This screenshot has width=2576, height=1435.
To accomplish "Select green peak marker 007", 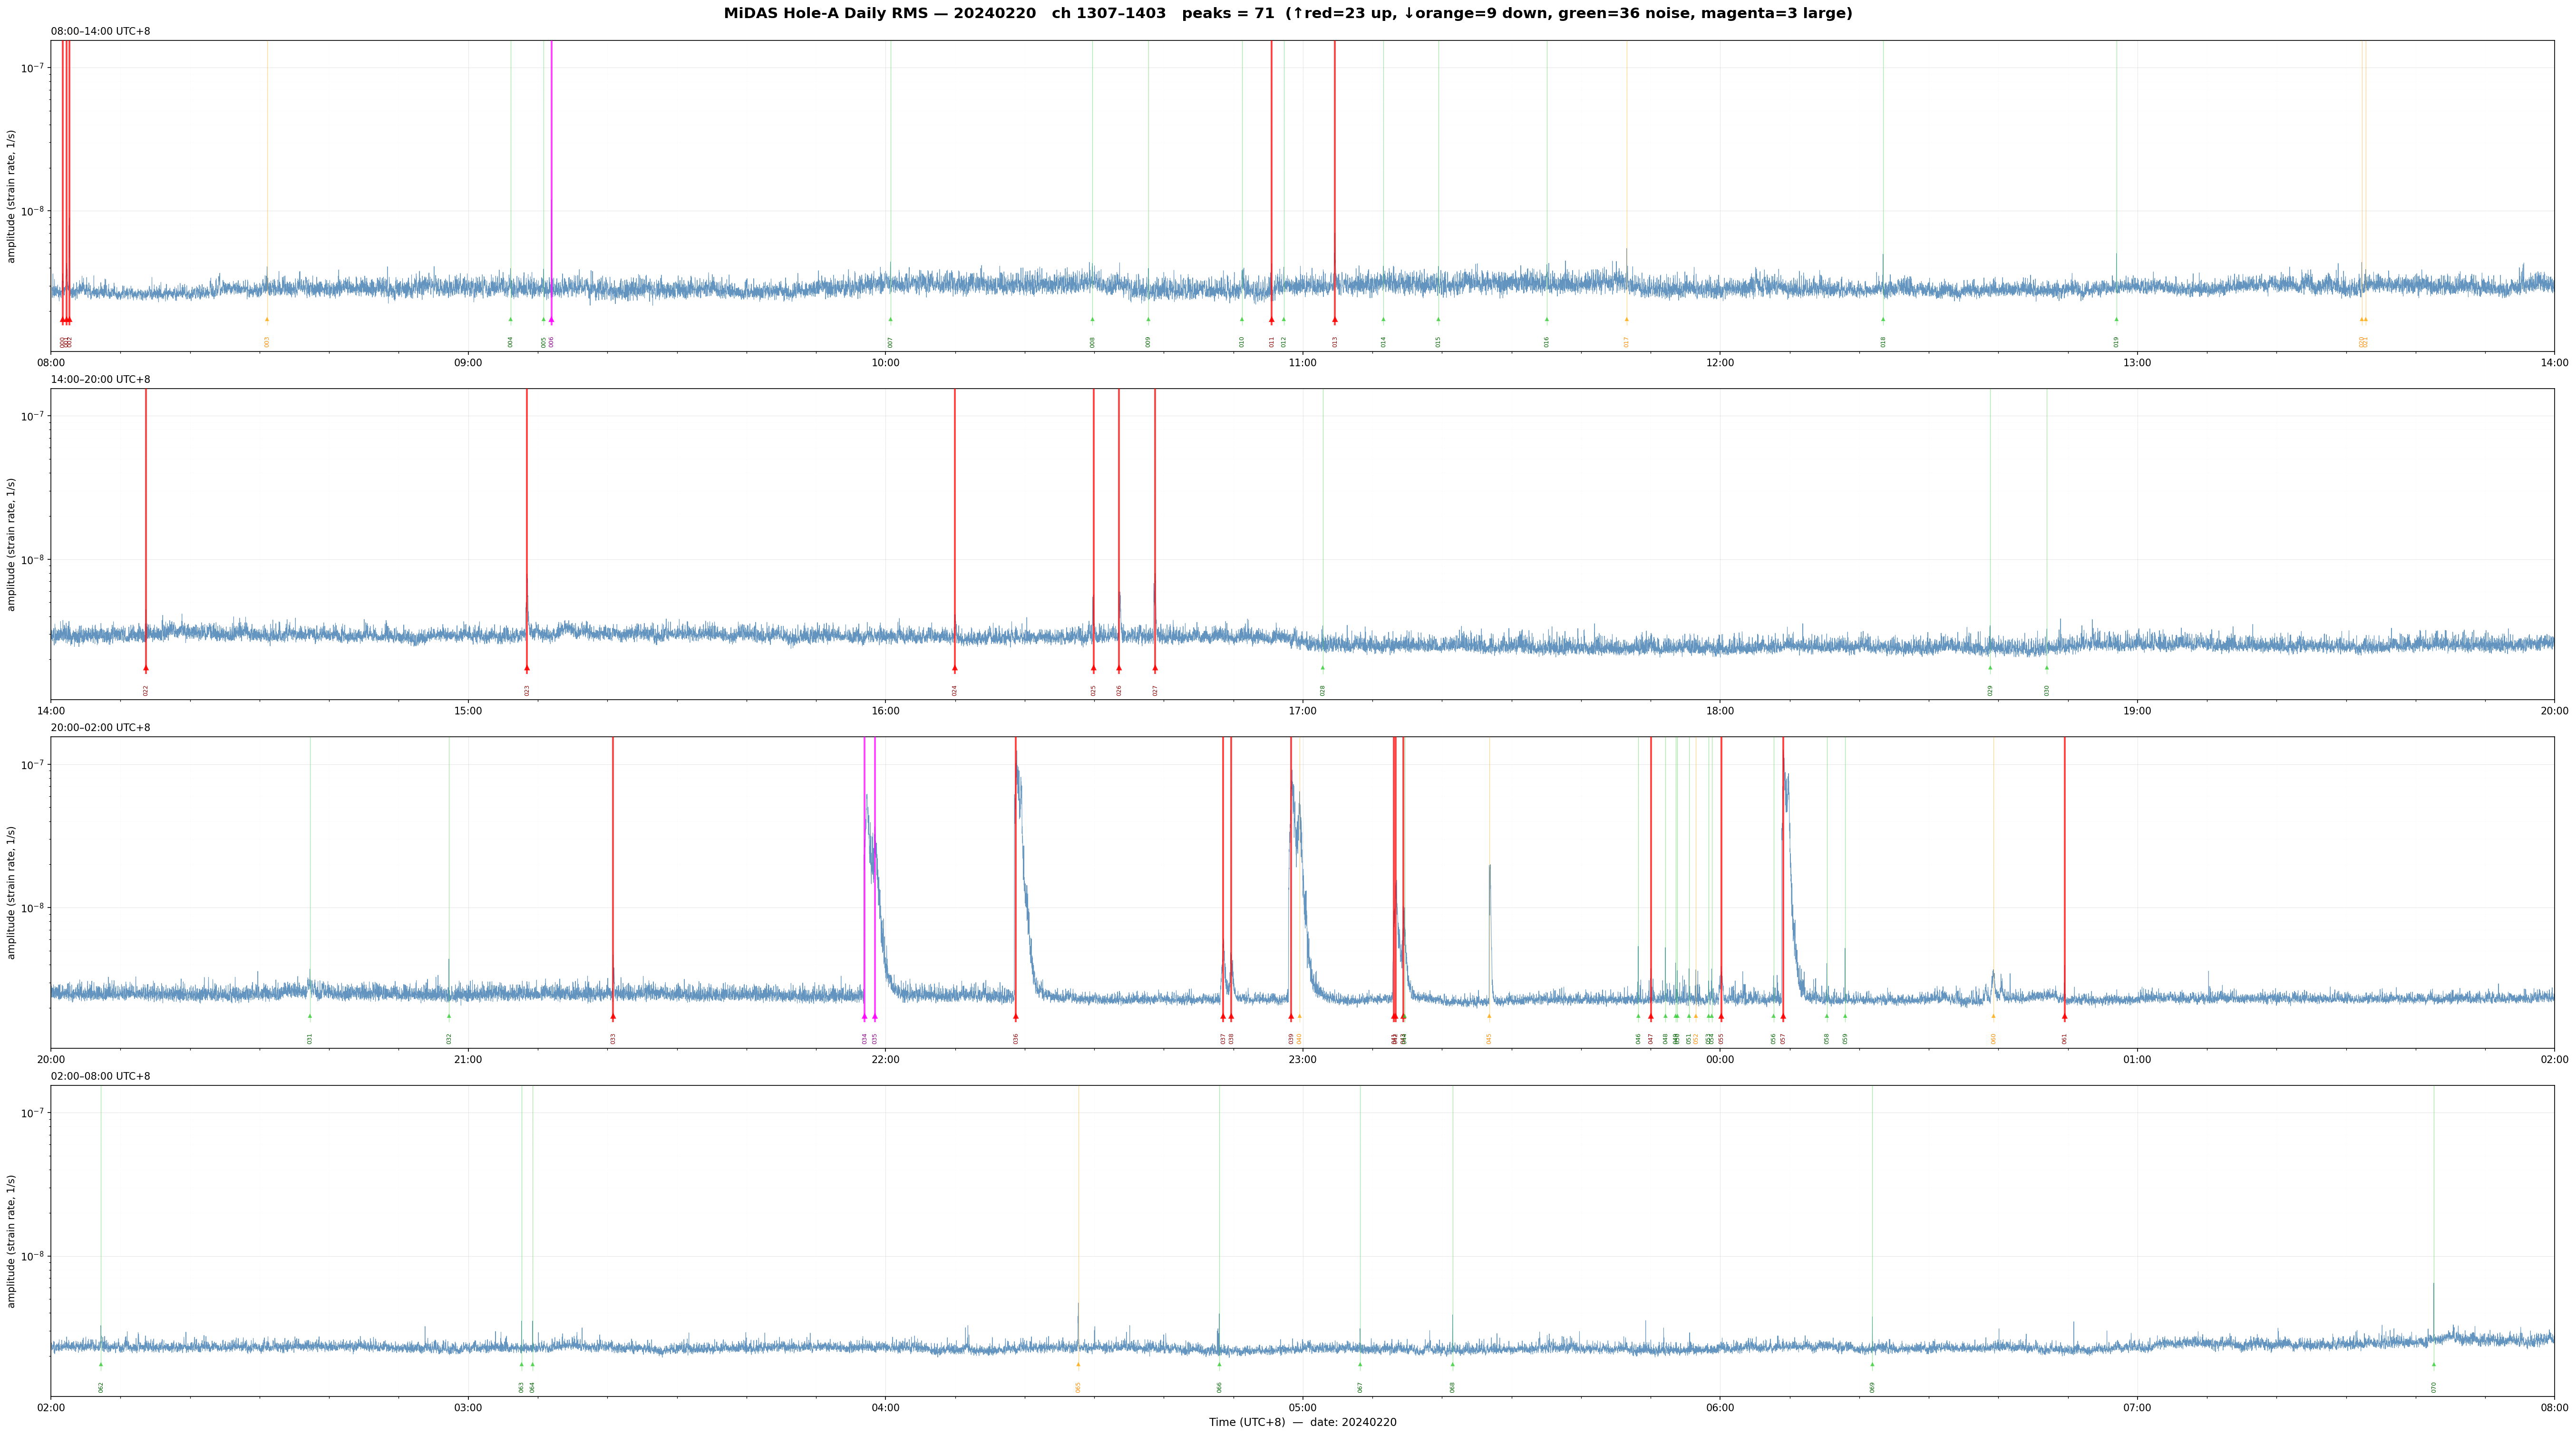I will [x=890, y=320].
